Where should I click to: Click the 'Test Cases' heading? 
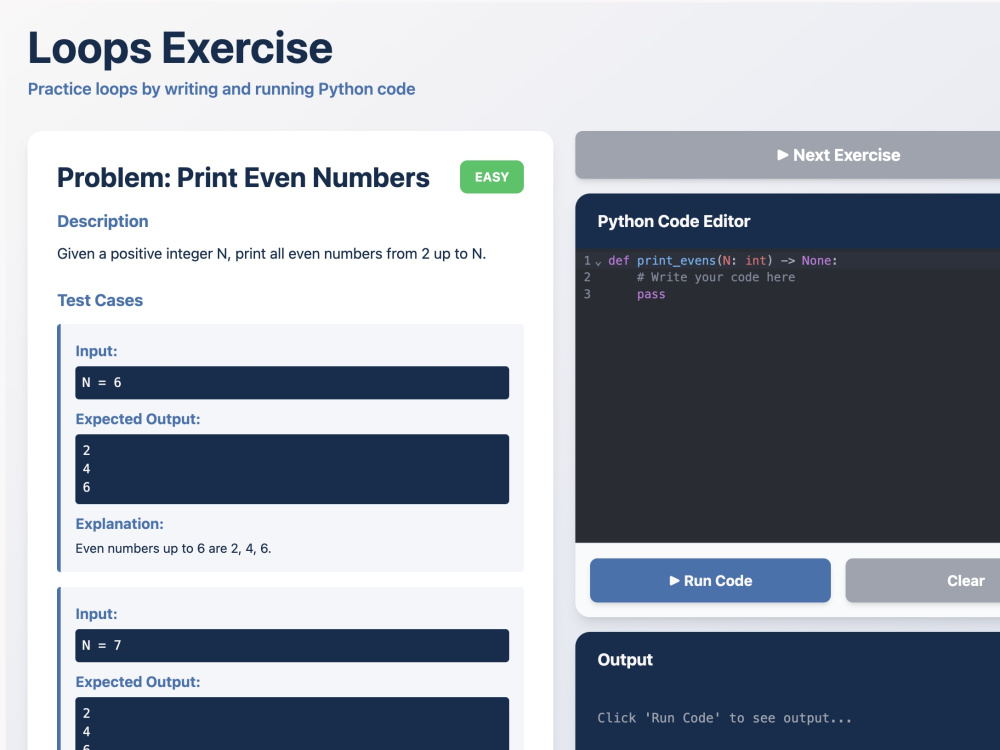click(x=100, y=300)
